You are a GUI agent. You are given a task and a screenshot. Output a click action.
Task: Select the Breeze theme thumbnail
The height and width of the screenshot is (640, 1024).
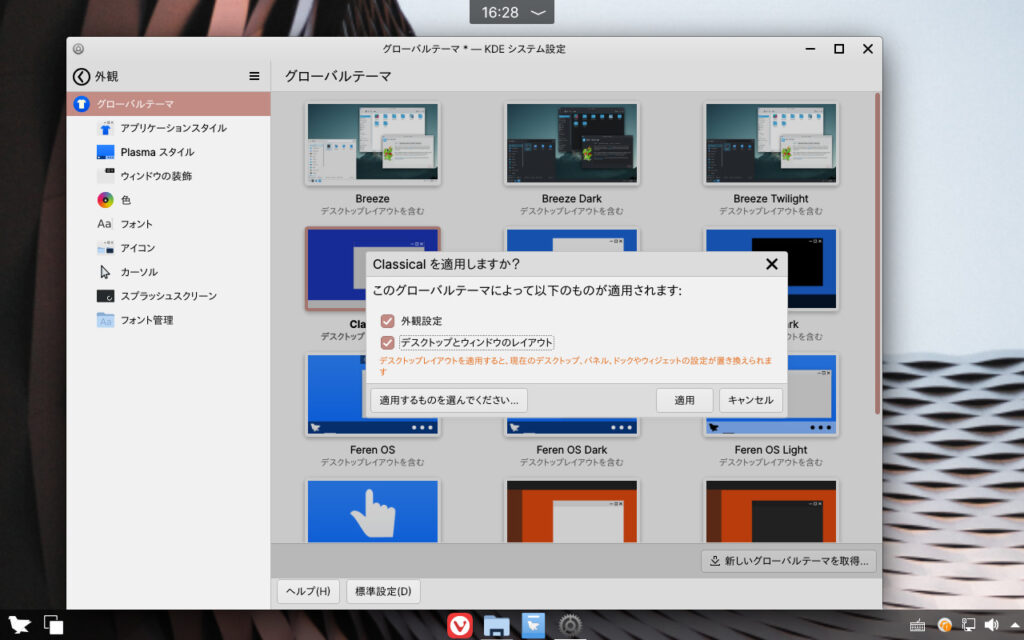coord(372,143)
